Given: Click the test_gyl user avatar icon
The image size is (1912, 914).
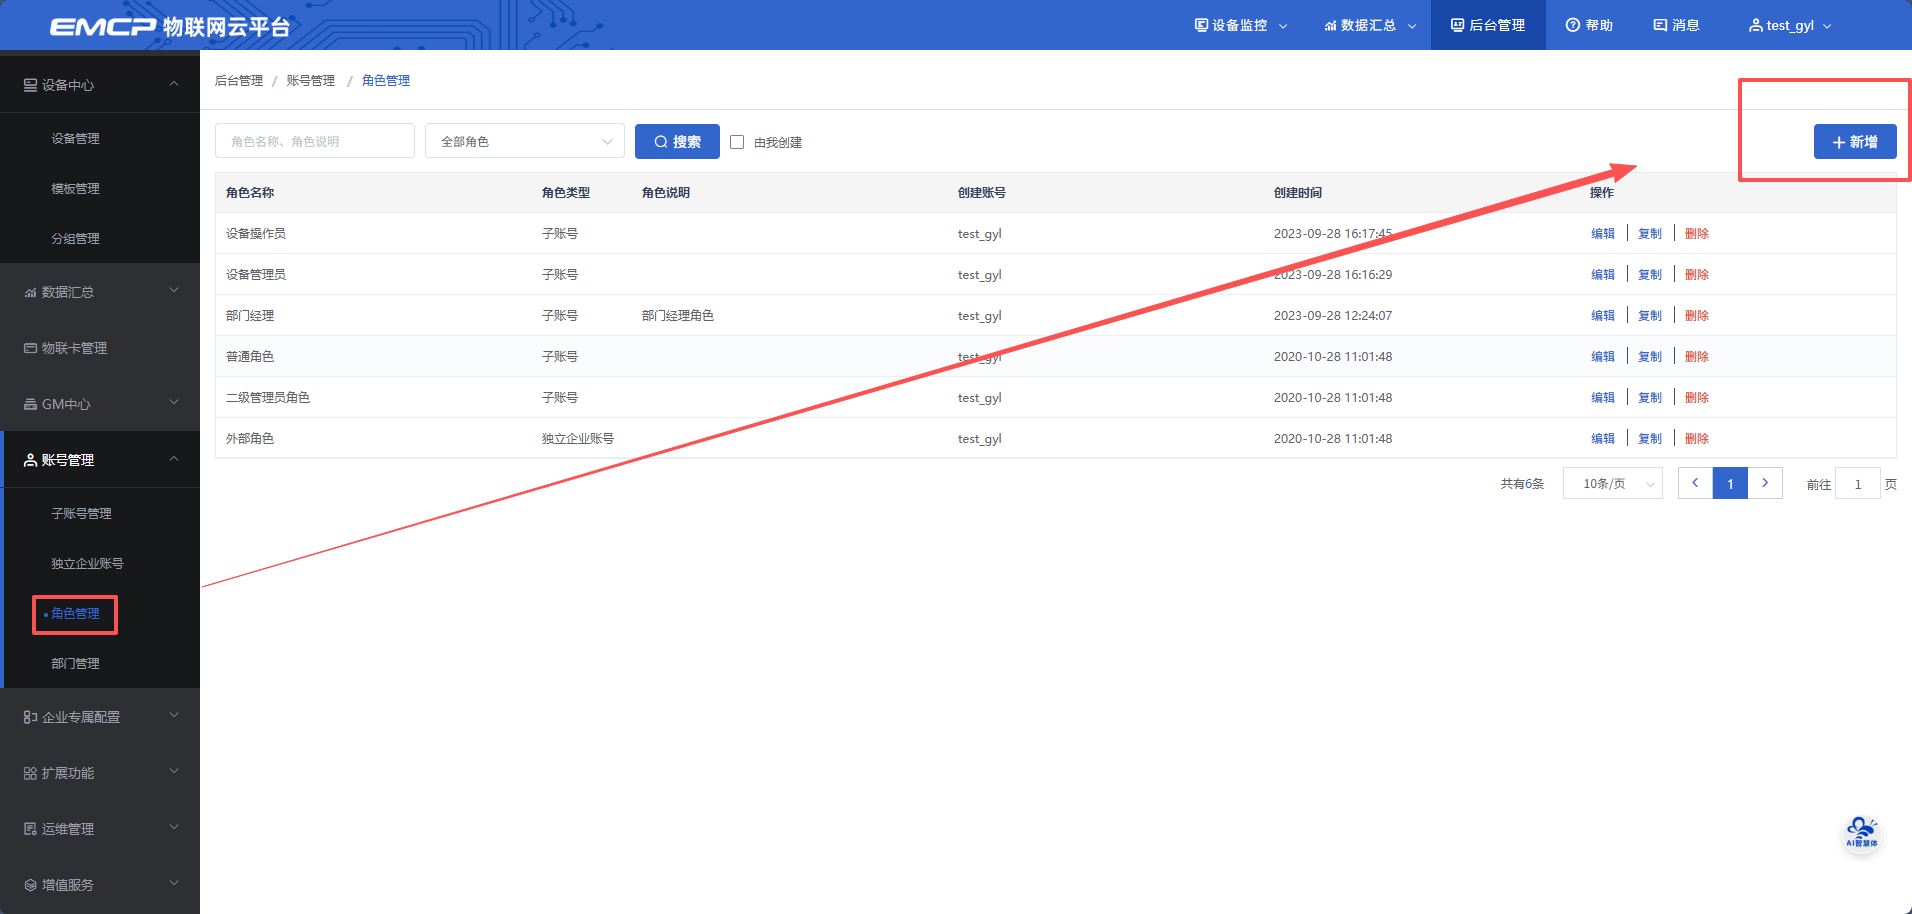Looking at the screenshot, I should coord(1755,25).
